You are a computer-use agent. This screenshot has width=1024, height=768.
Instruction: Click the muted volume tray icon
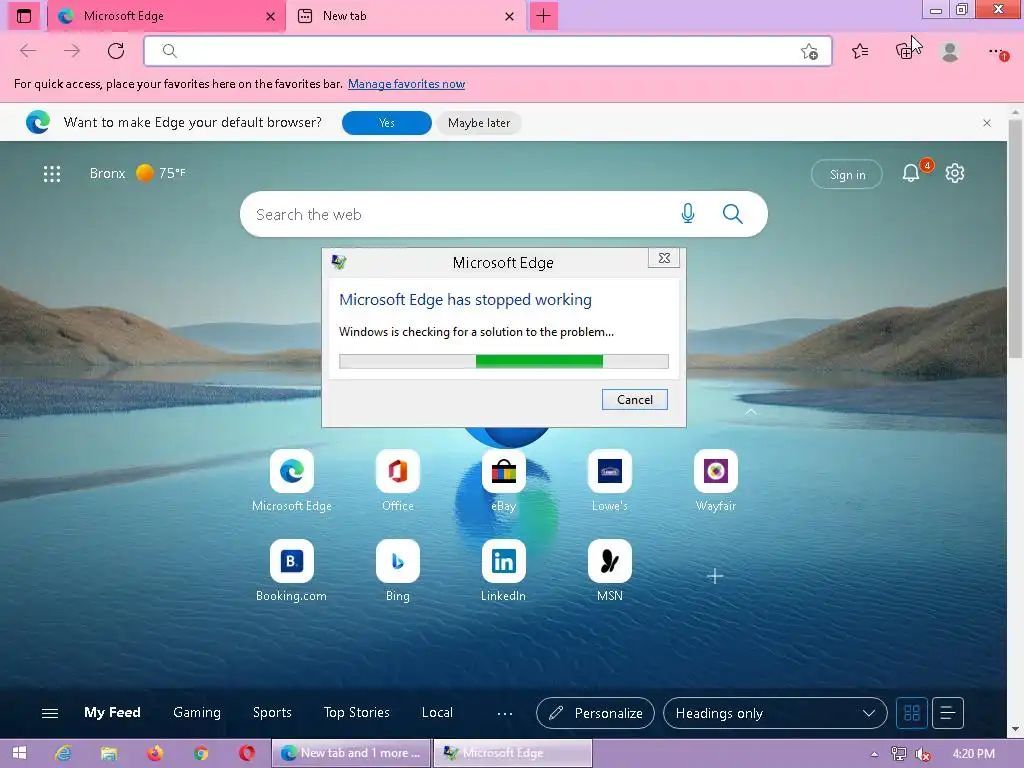pyautogui.click(x=922, y=754)
